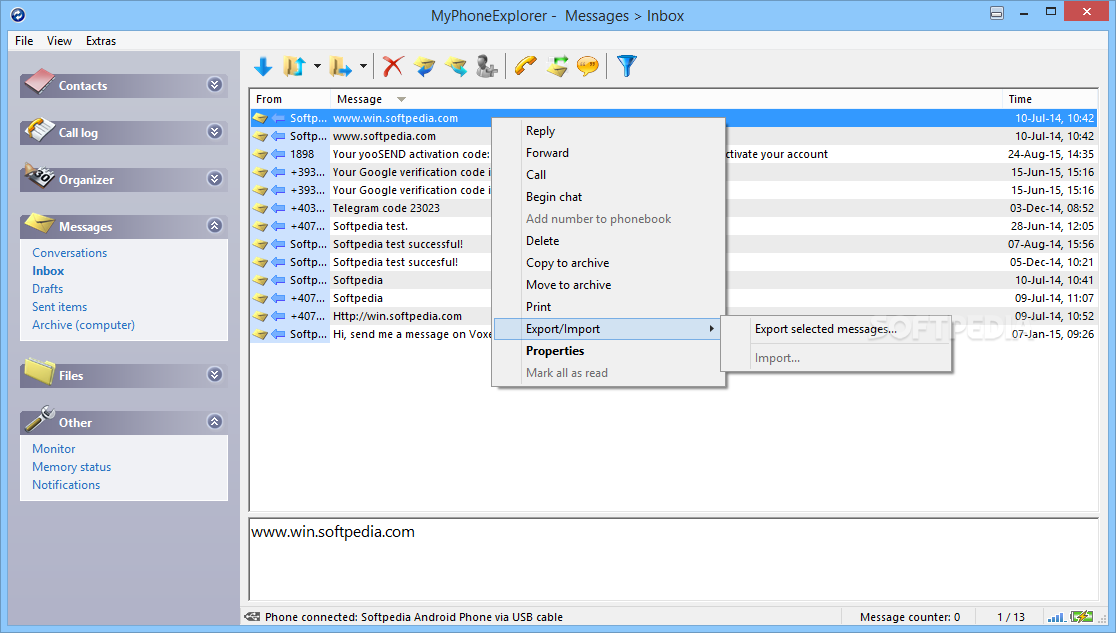Viewport: 1116px width, 633px height.
Task: Click the orange chat bubble icon
Action: tap(588, 67)
